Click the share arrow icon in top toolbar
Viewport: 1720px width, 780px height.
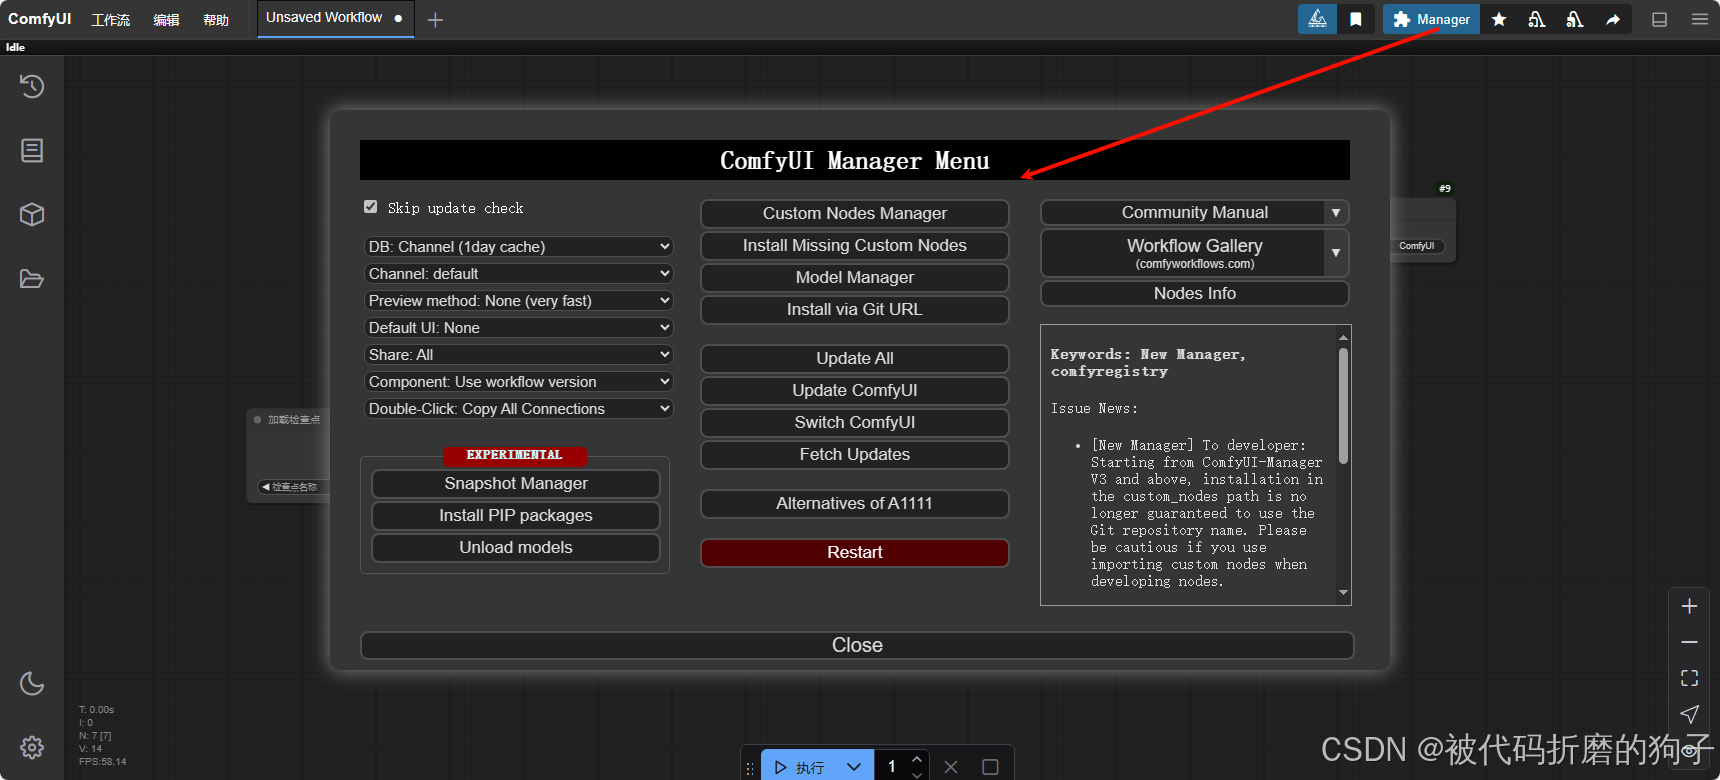click(1613, 19)
